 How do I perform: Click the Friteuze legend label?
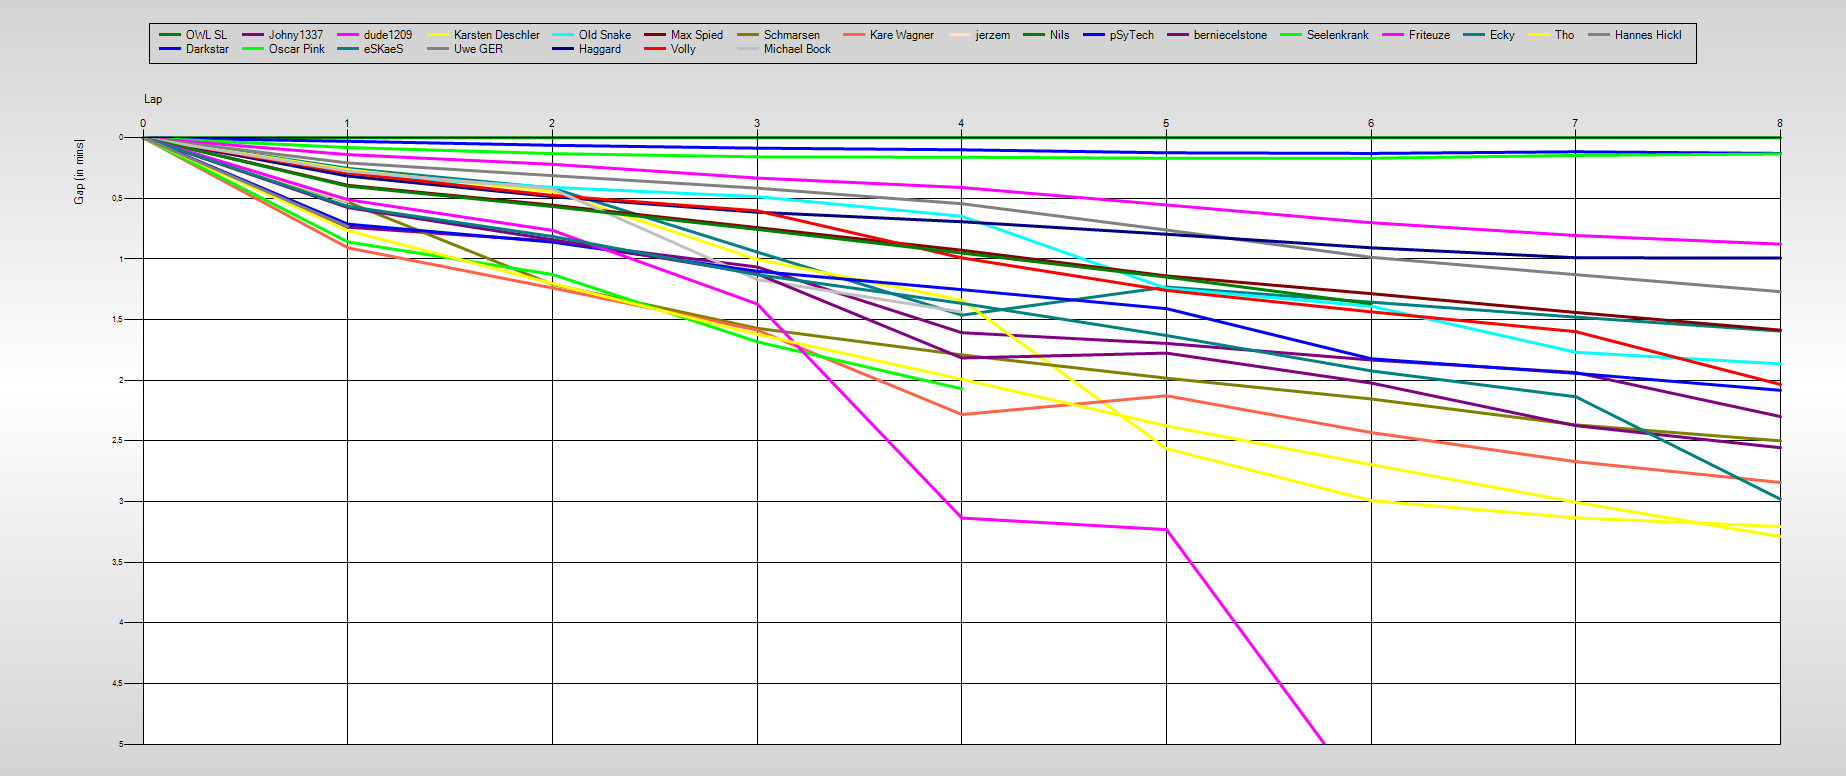point(1429,35)
